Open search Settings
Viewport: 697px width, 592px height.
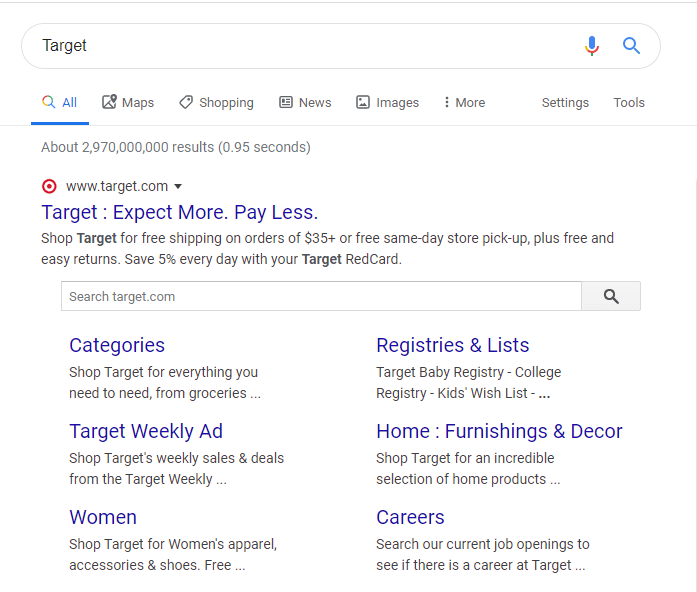tap(565, 103)
